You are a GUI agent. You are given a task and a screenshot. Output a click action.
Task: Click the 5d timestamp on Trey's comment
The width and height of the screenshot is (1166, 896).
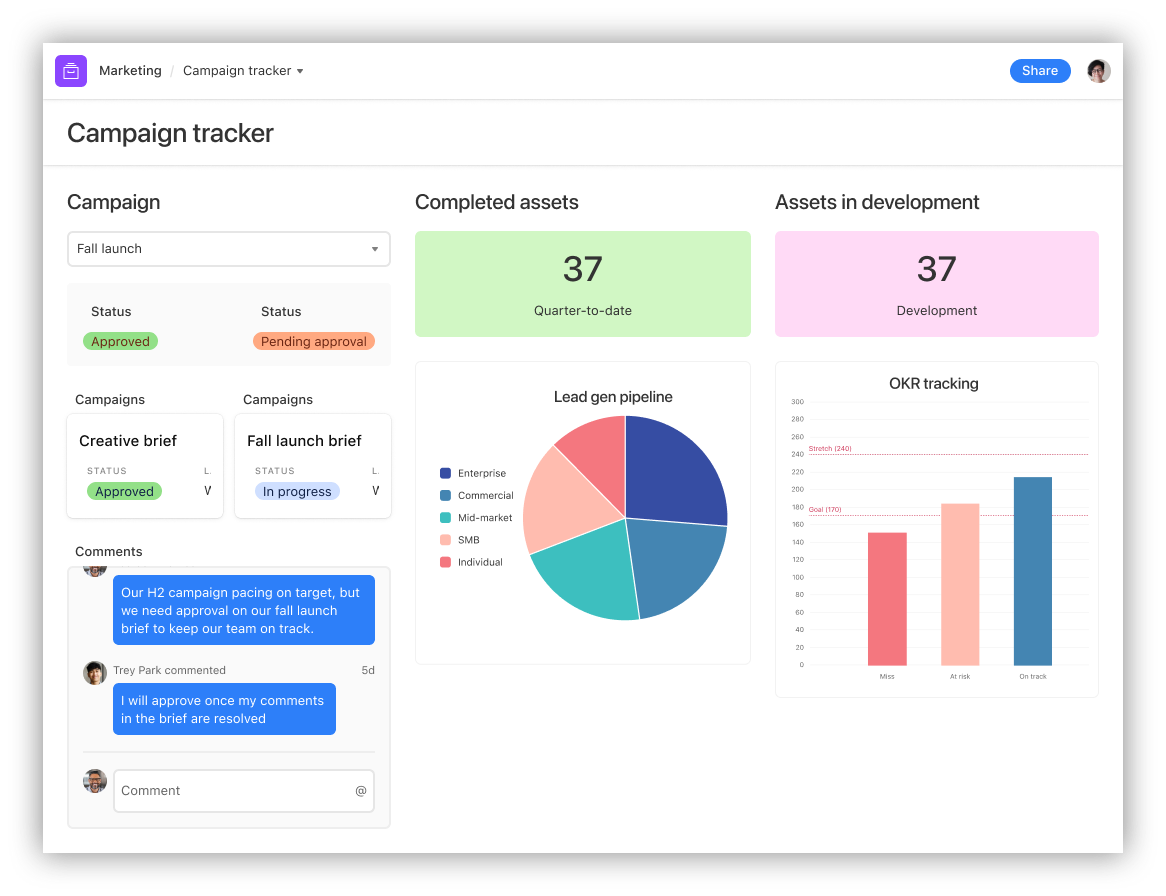(368, 670)
